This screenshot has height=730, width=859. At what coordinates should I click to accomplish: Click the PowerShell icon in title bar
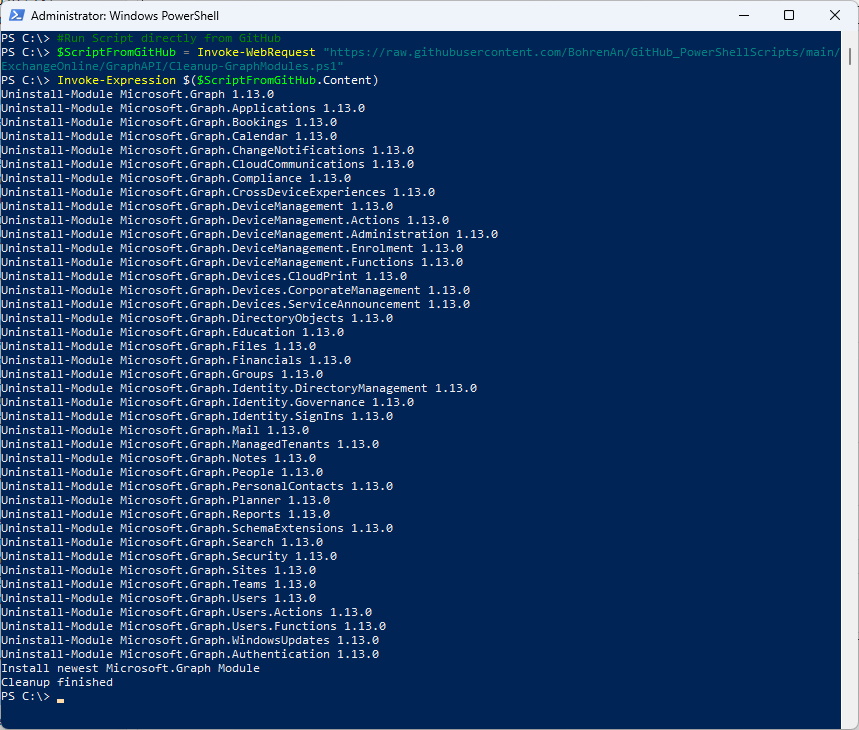[x=16, y=15]
